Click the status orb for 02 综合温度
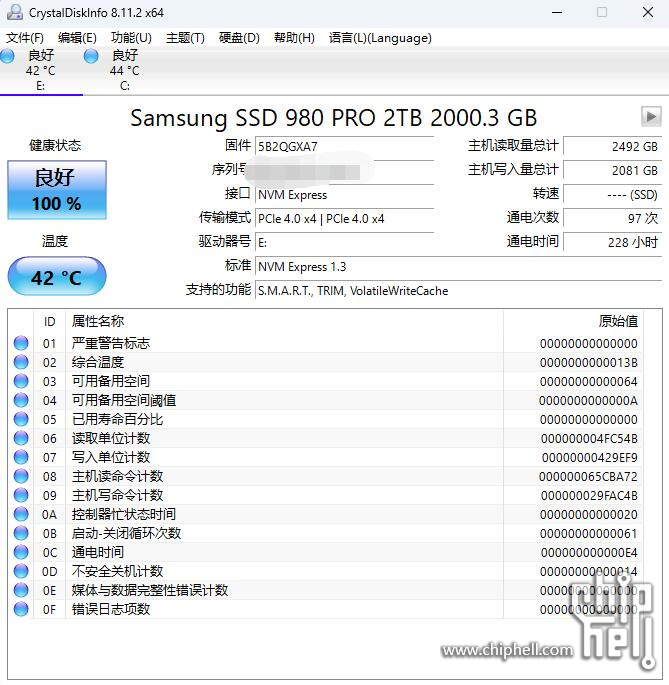Image resolution: width=669 pixels, height=685 pixels. pos(21,362)
